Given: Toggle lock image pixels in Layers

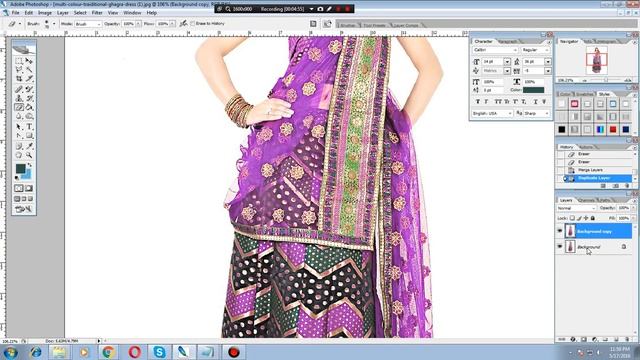Looking at the screenshot, I should coord(579,218).
